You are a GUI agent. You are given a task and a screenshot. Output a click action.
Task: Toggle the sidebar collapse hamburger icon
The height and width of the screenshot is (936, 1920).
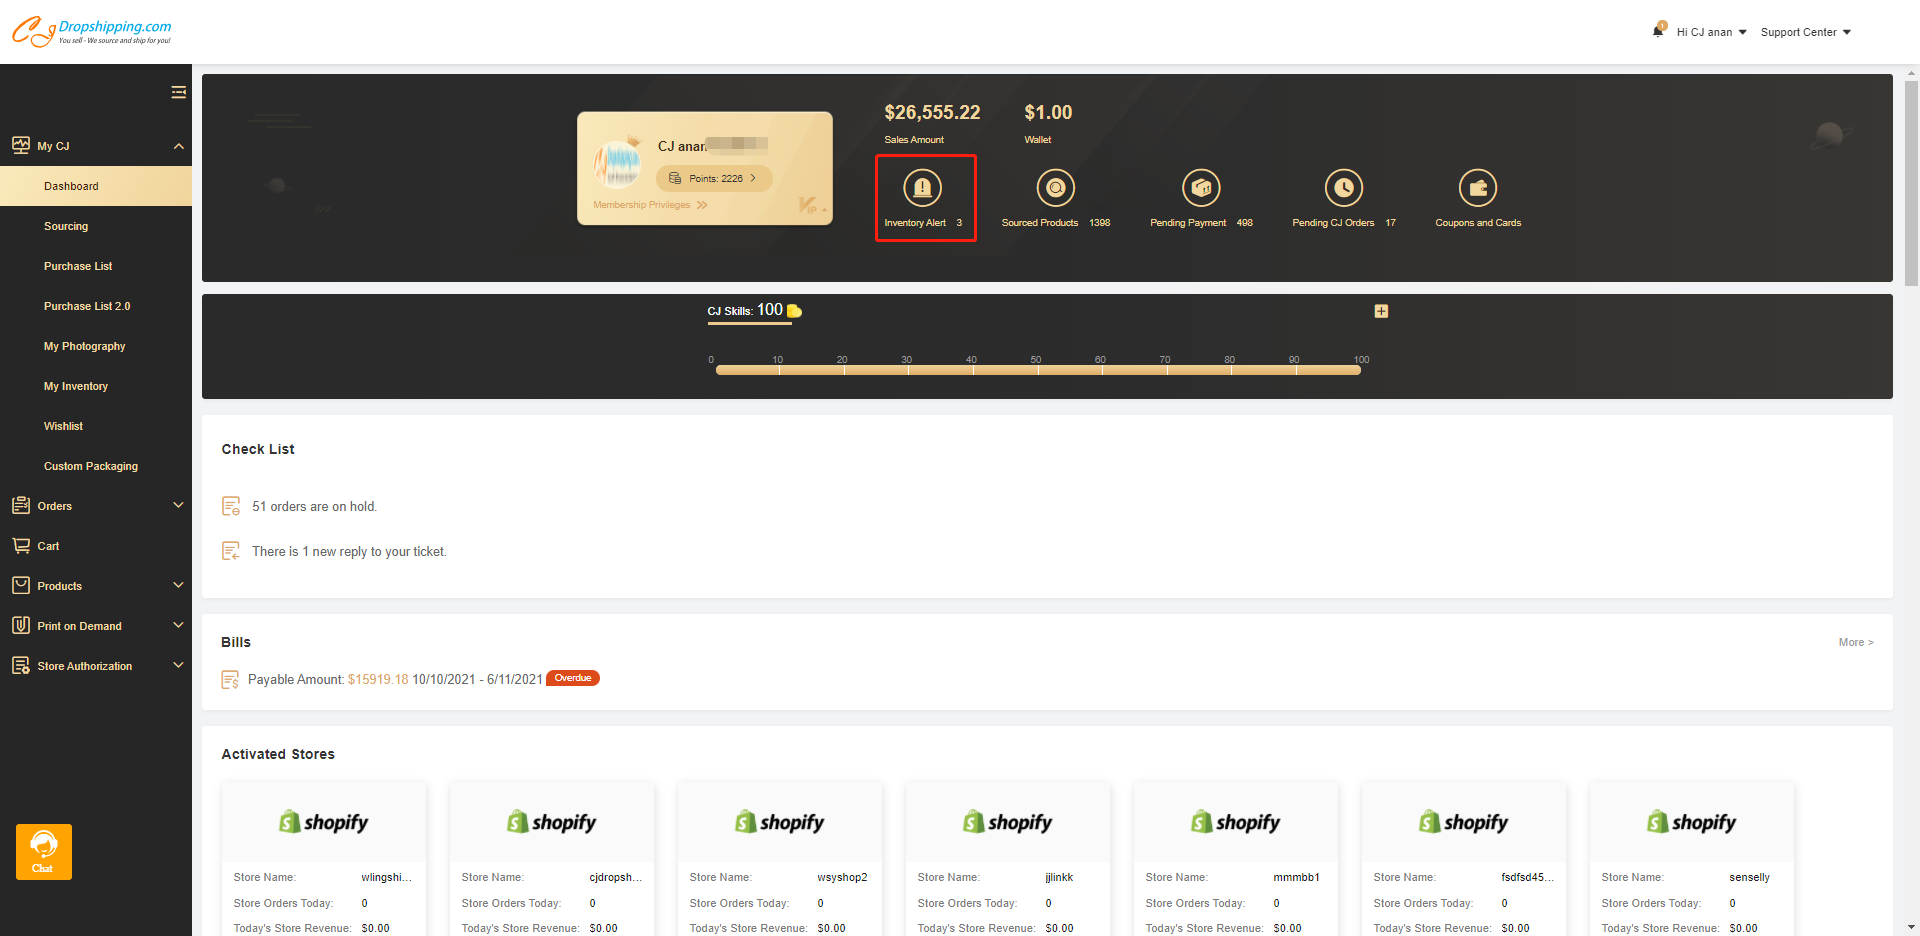point(178,93)
